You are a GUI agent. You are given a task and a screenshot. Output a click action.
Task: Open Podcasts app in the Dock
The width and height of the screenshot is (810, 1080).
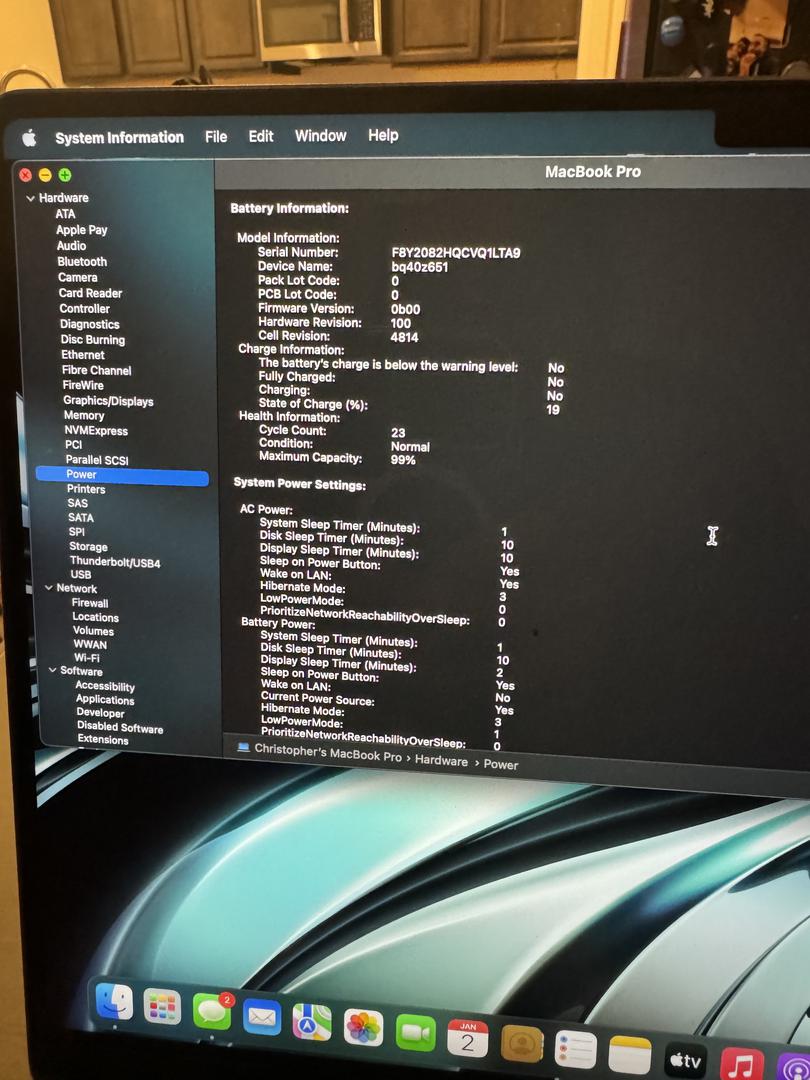pyautogui.click(x=793, y=1068)
